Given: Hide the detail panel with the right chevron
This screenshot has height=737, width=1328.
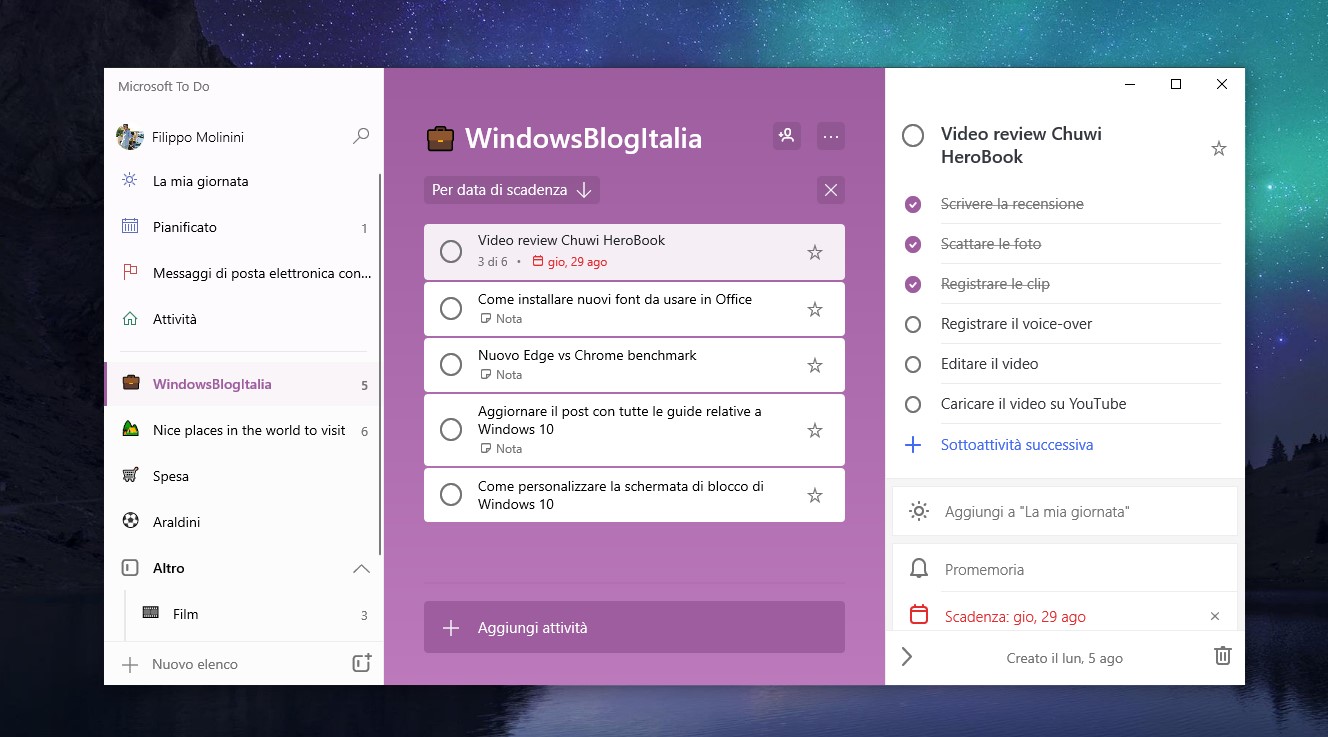Looking at the screenshot, I should [x=907, y=656].
